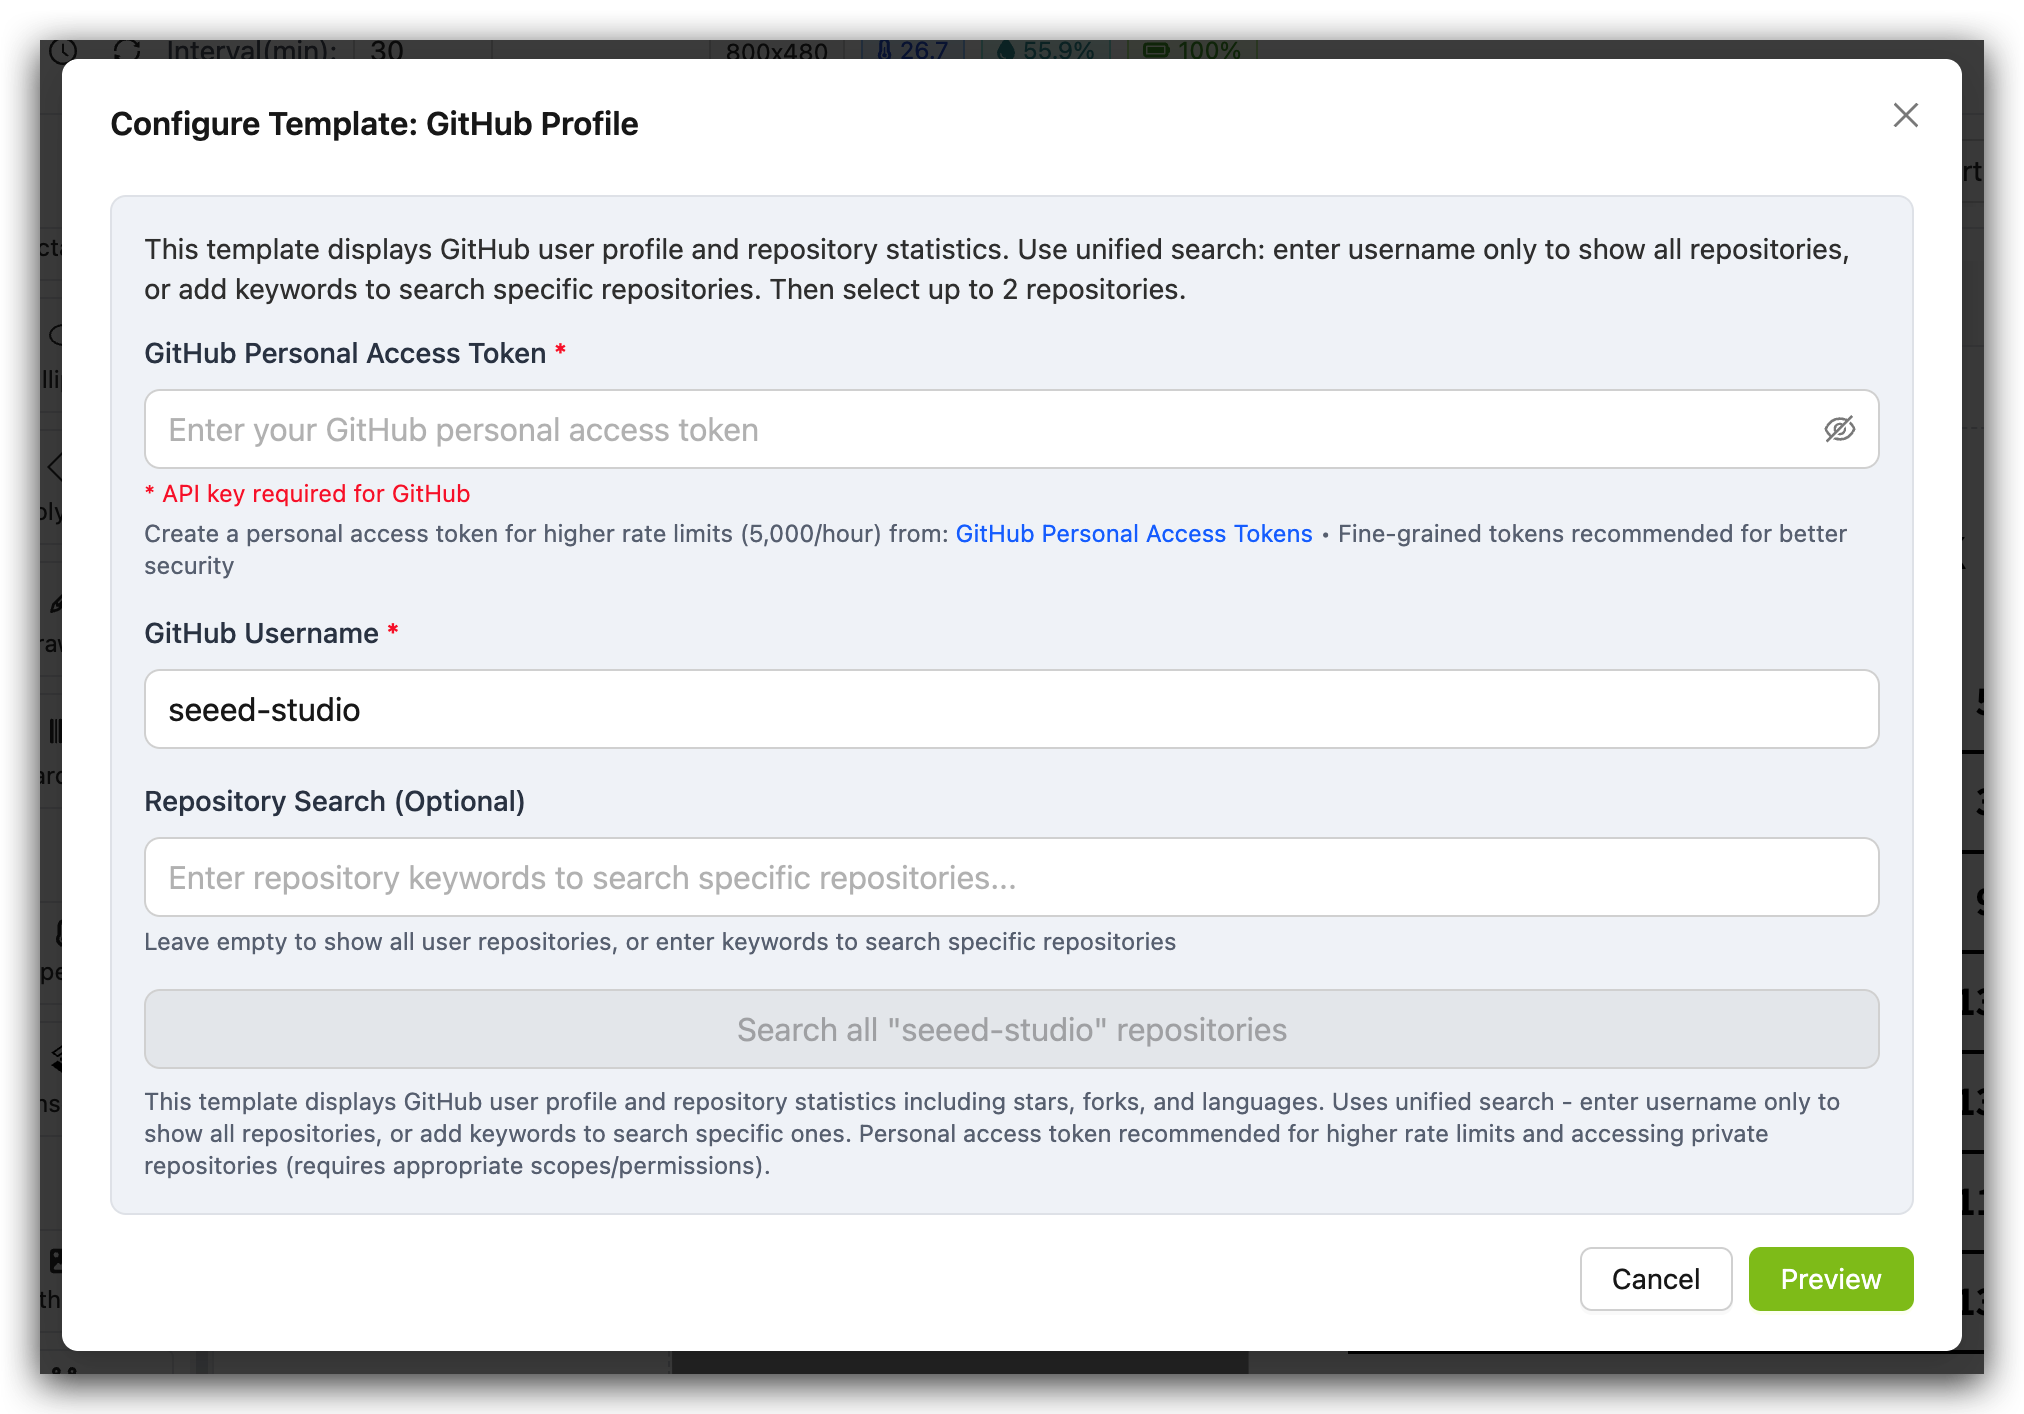The image size is (2024, 1414).
Task: Click the green Preview button
Action: pyautogui.click(x=1830, y=1278)
